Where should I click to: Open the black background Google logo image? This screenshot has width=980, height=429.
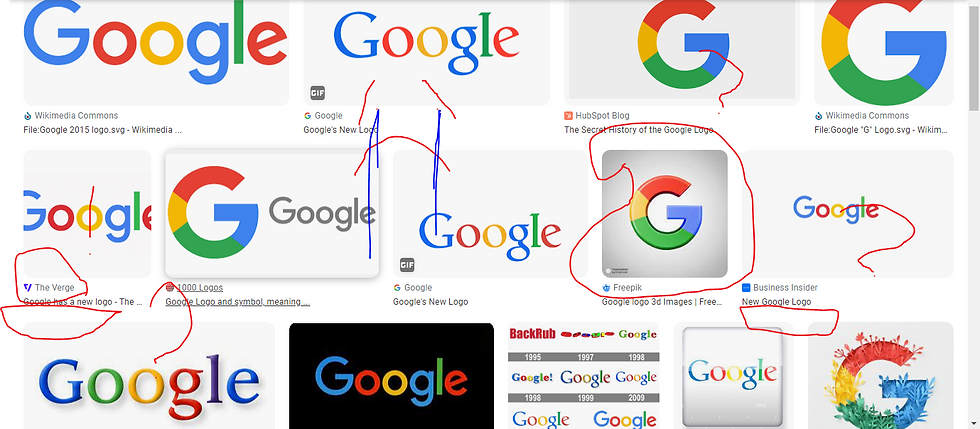(391, 376)
